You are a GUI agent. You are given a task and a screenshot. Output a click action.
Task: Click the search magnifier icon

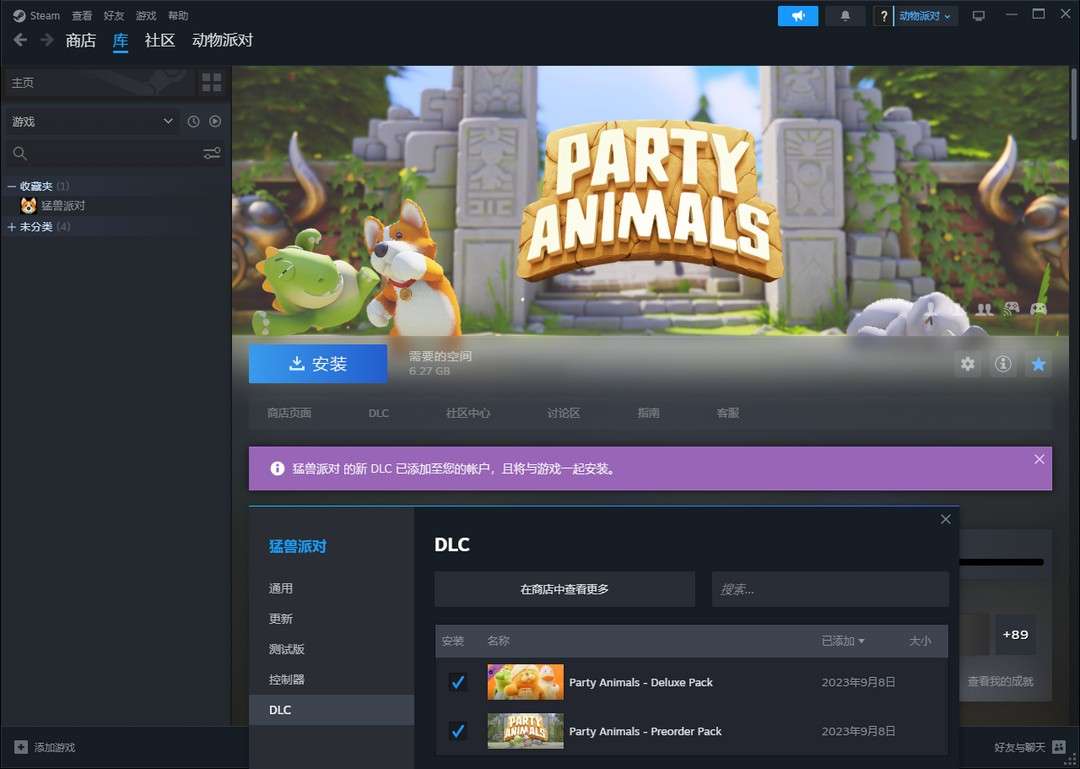coord(20,153)
